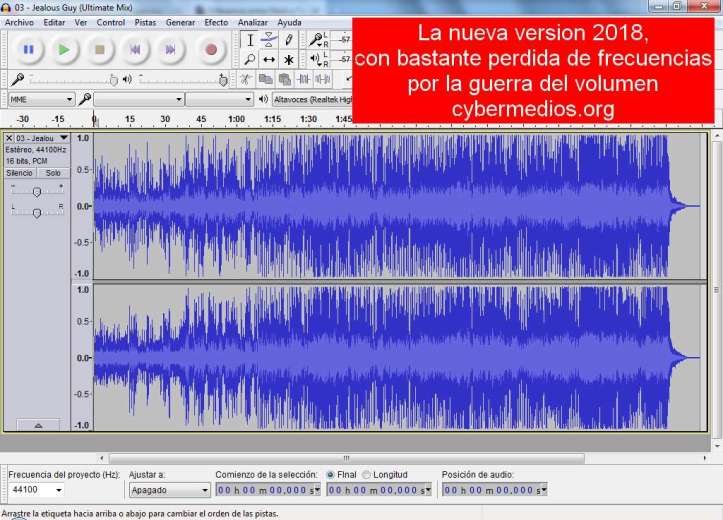
Task: Toggle Silencio on the track
Action: click(20, 172)
